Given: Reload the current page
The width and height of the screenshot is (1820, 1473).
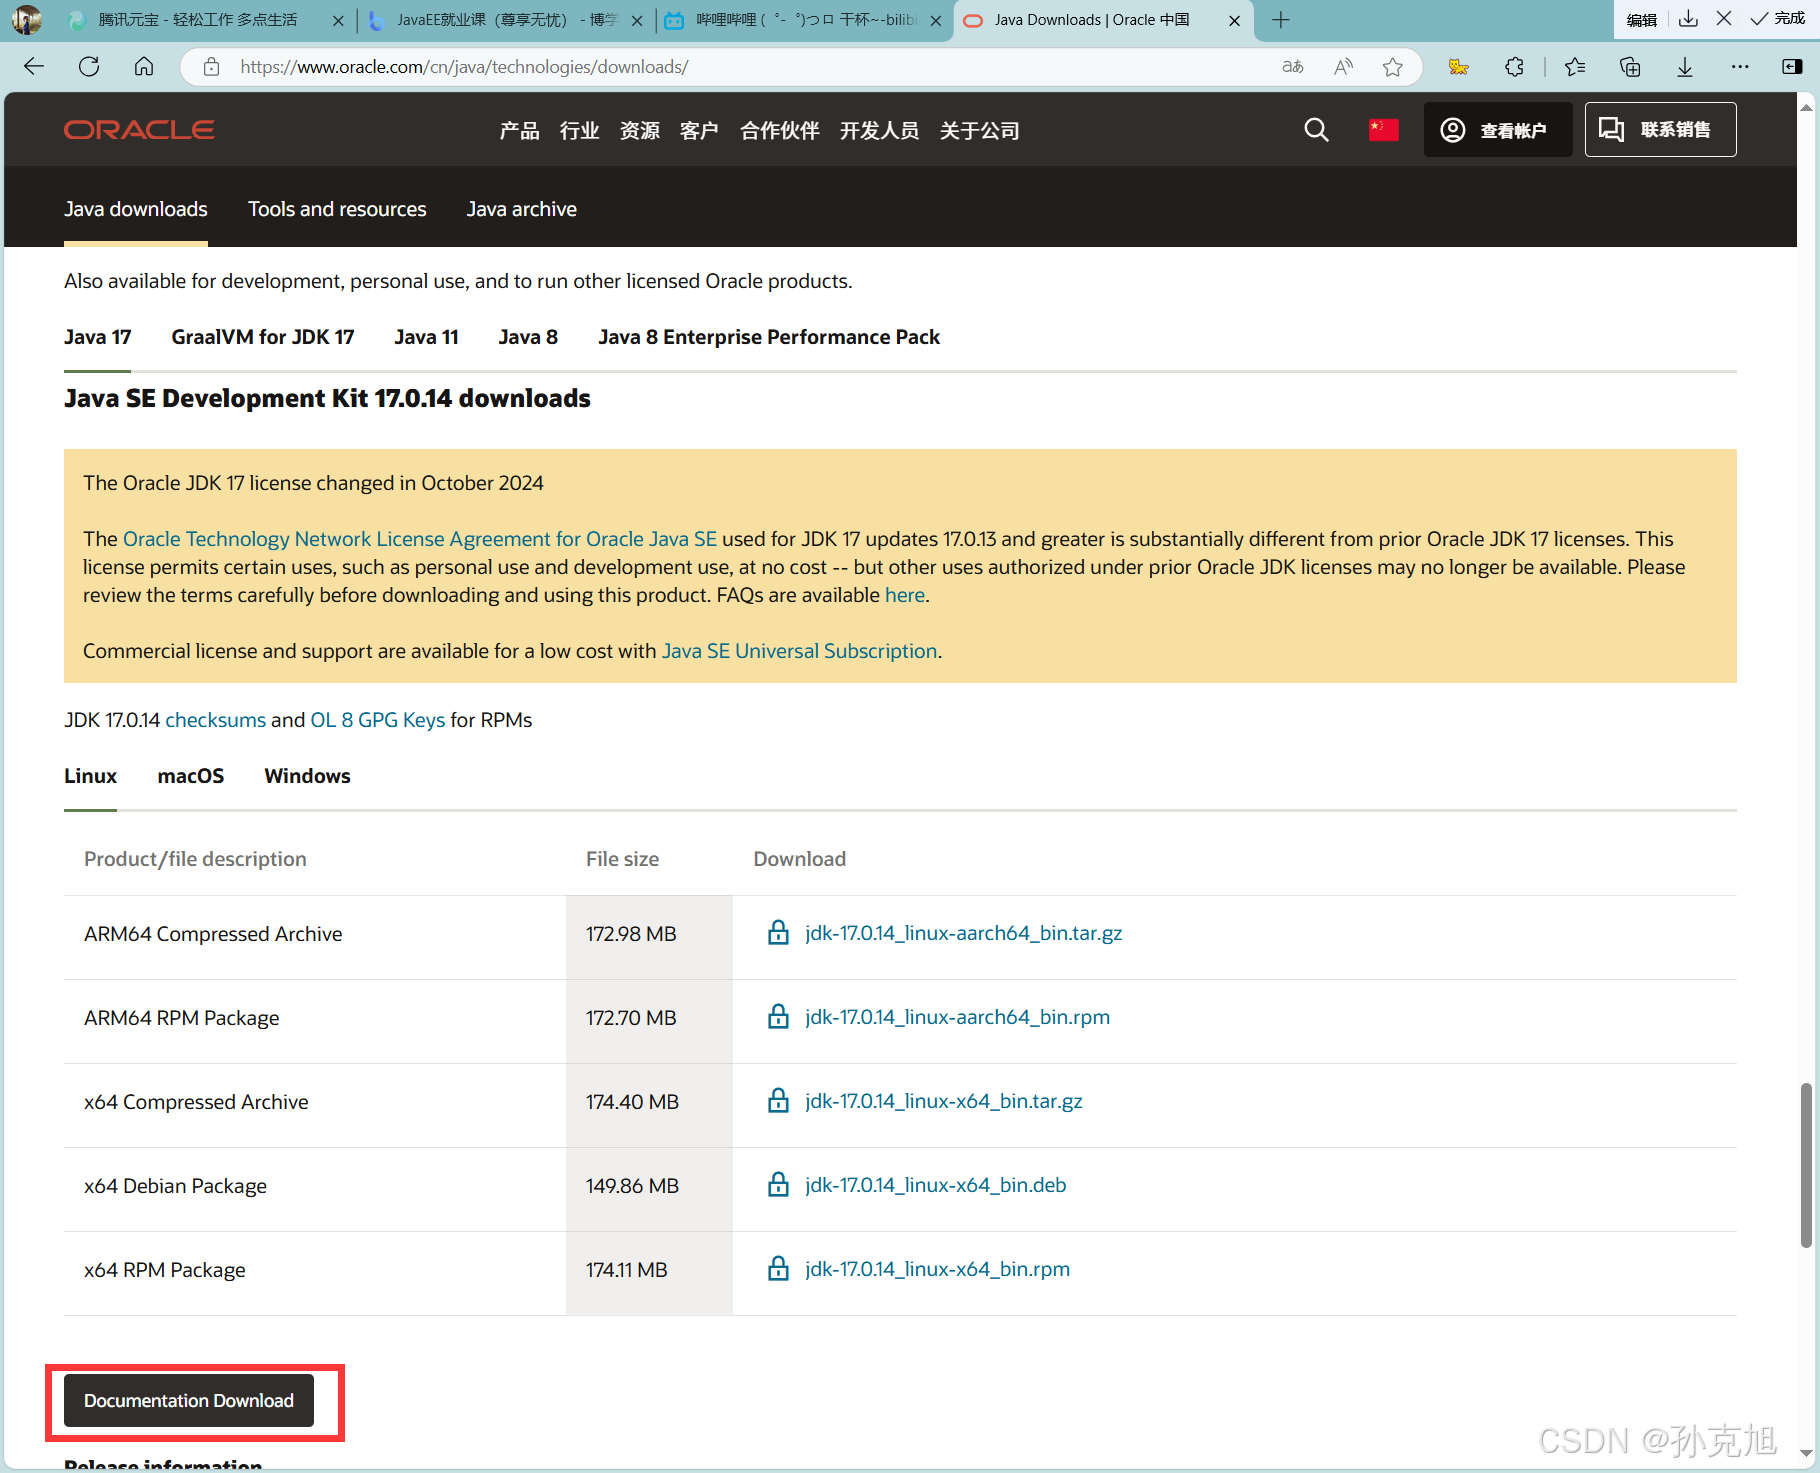Looking at the screenshot, I should coord(89,67).
